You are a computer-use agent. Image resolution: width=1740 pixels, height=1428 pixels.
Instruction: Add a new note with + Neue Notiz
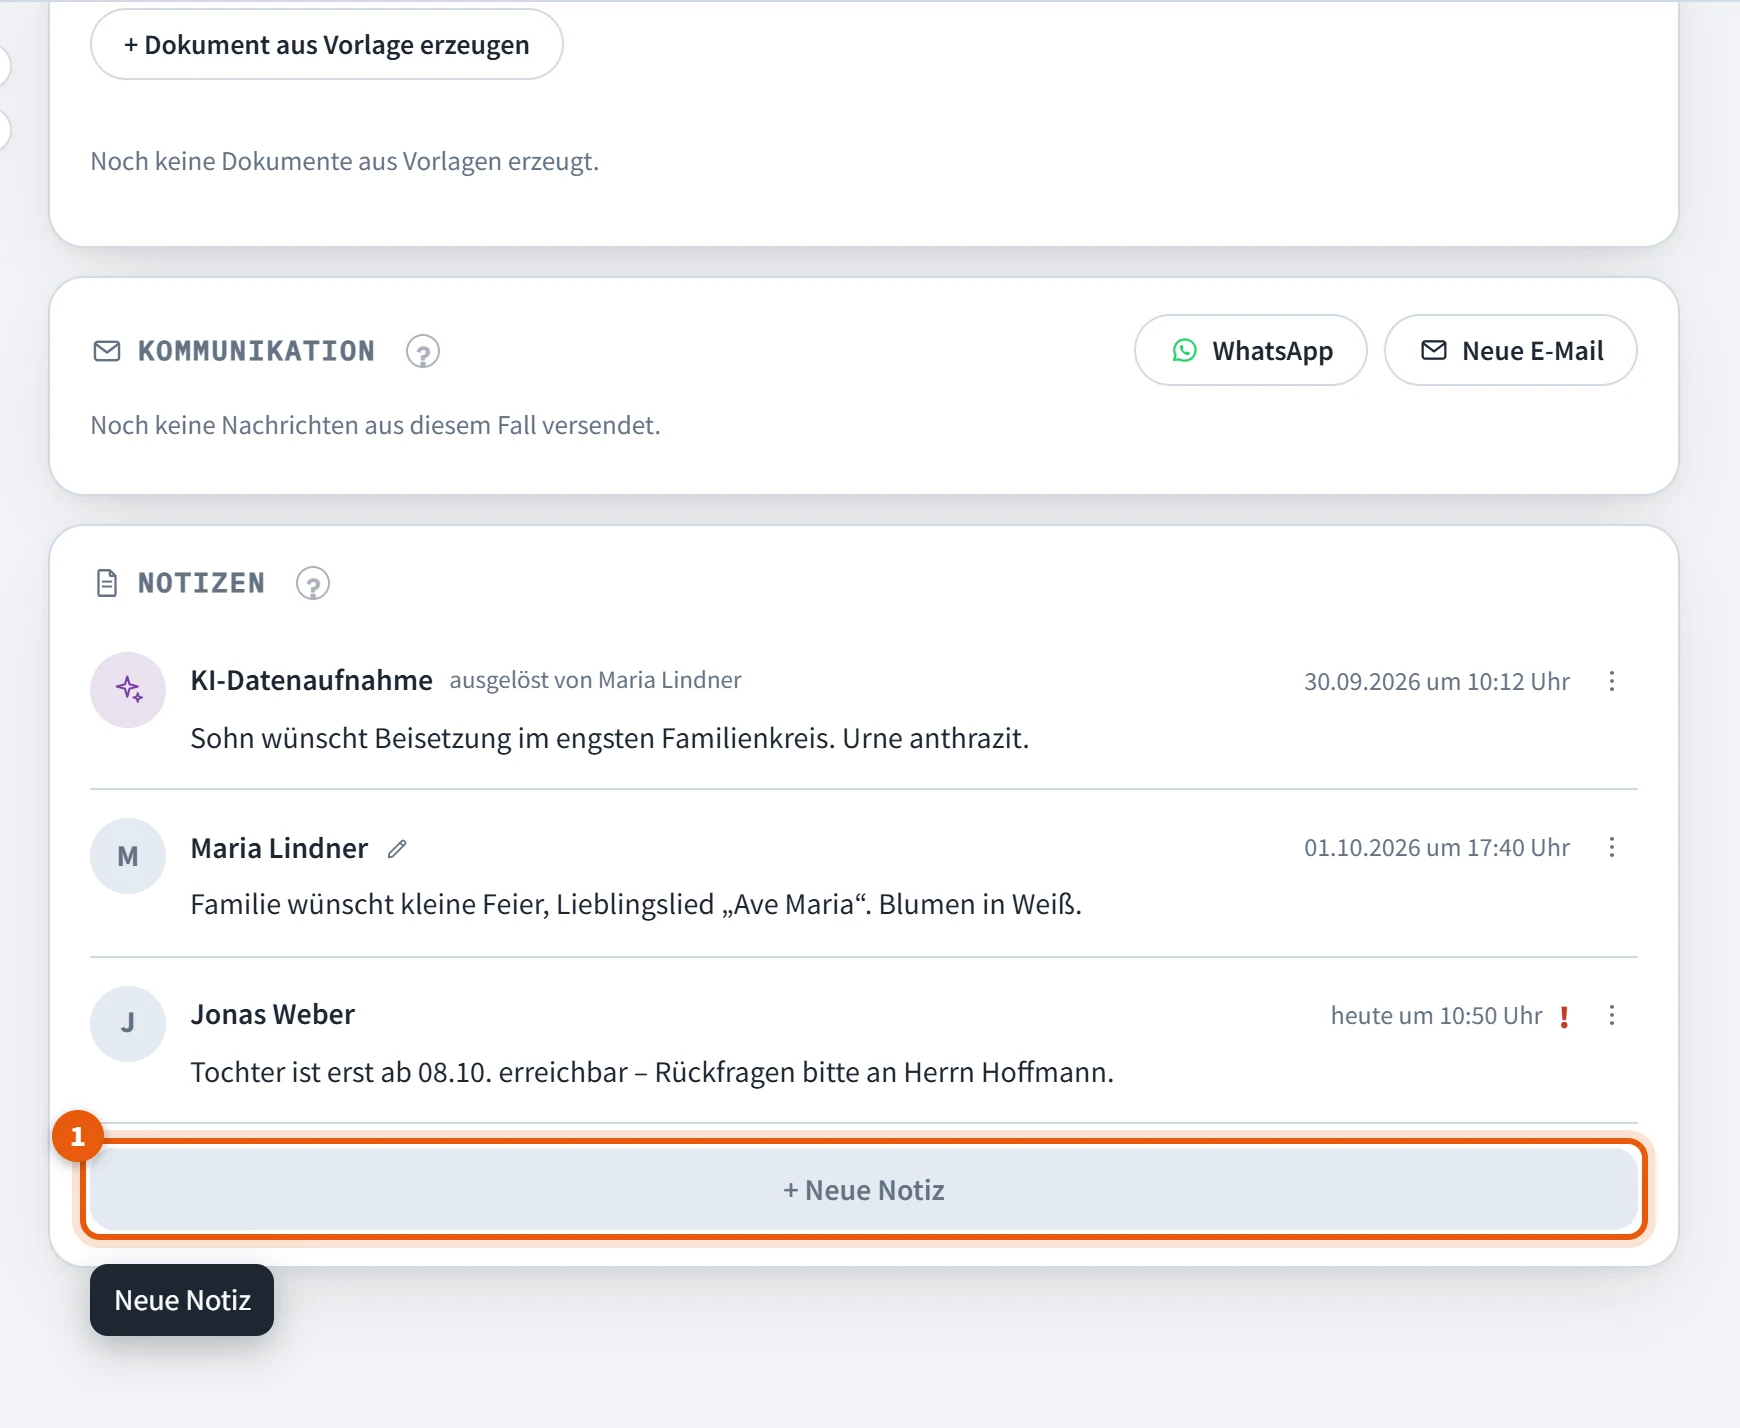tap(864, 1189)
